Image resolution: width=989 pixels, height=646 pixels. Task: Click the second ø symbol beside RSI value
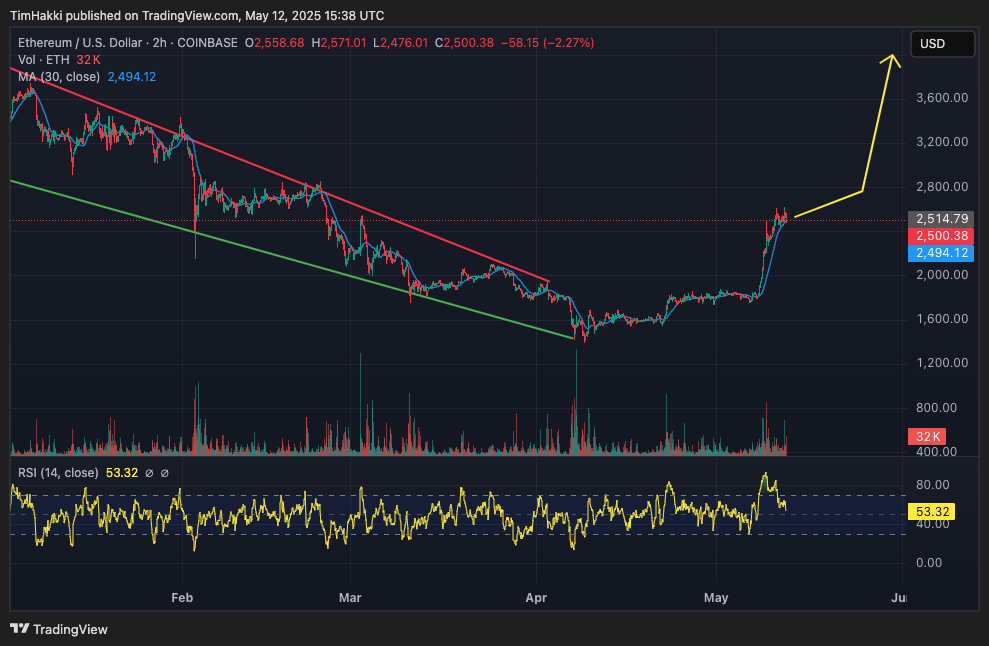[164, 472]
